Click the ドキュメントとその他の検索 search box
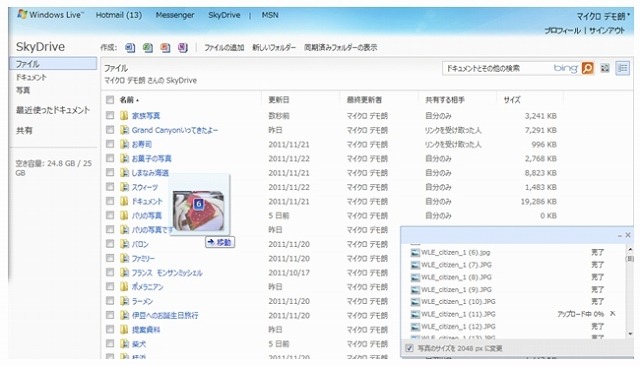640x366 pixels. pos(498,68)
